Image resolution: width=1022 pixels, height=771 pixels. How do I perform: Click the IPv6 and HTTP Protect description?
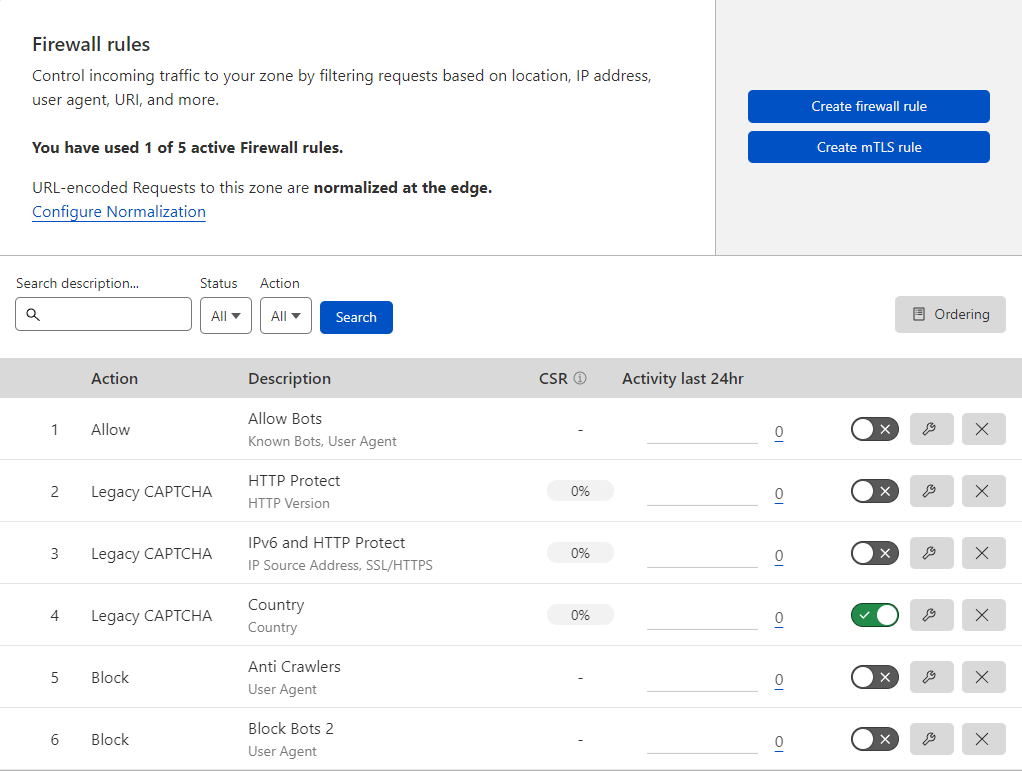(x=327, y=542)
